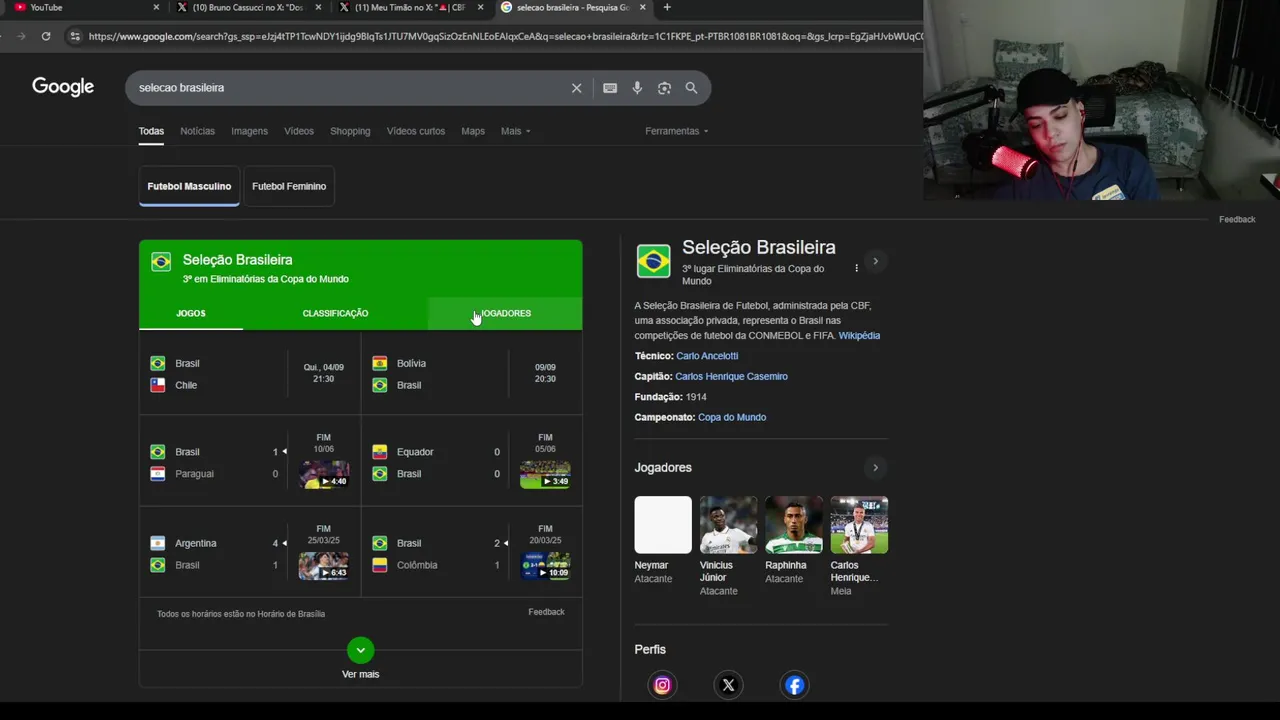Close the YouTube browser tab
Image resolution: width=1280 pixels, height=720 pixels.
pyautogui.click(x=156, y=7)
